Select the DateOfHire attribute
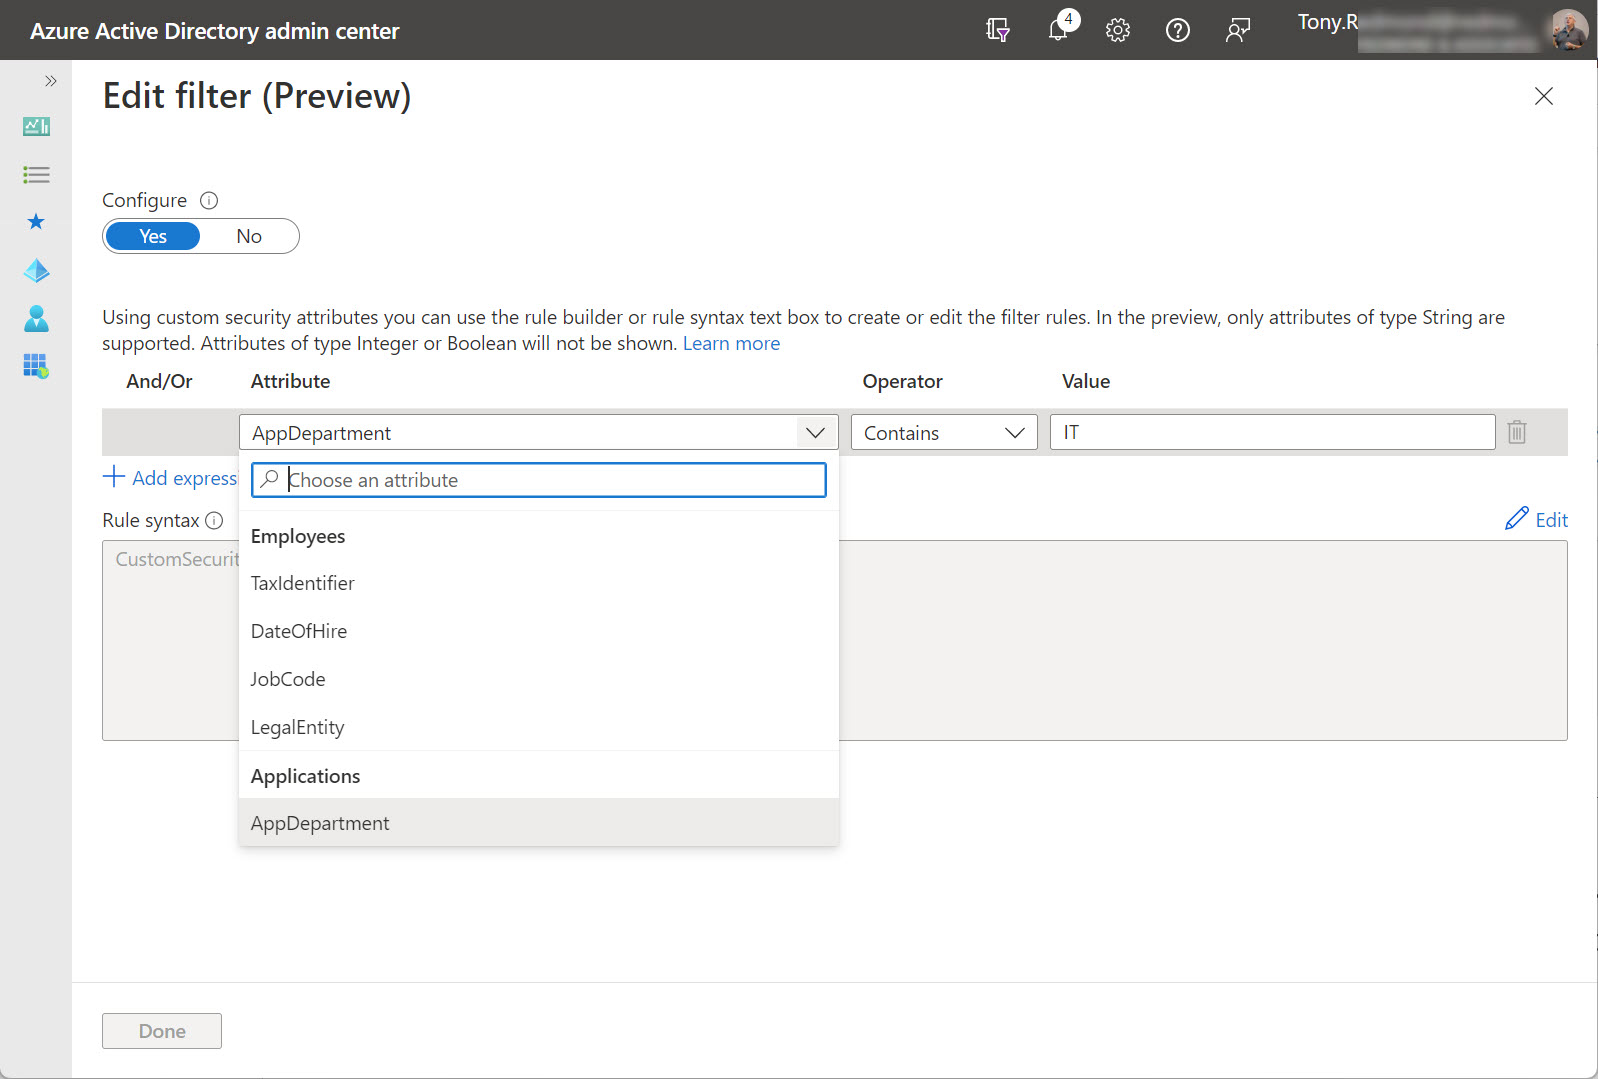The height and width of the screenshot is (1079, 1598). pyautogui.click(x=539, y=631)
